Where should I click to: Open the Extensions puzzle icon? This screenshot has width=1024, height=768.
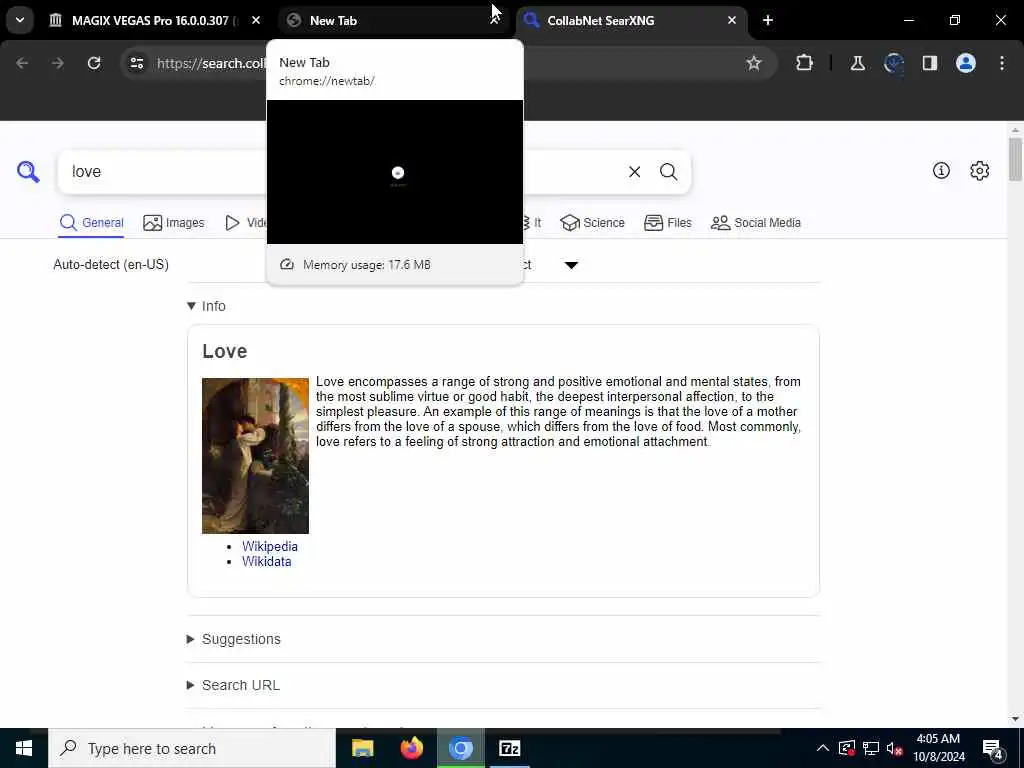805,63
